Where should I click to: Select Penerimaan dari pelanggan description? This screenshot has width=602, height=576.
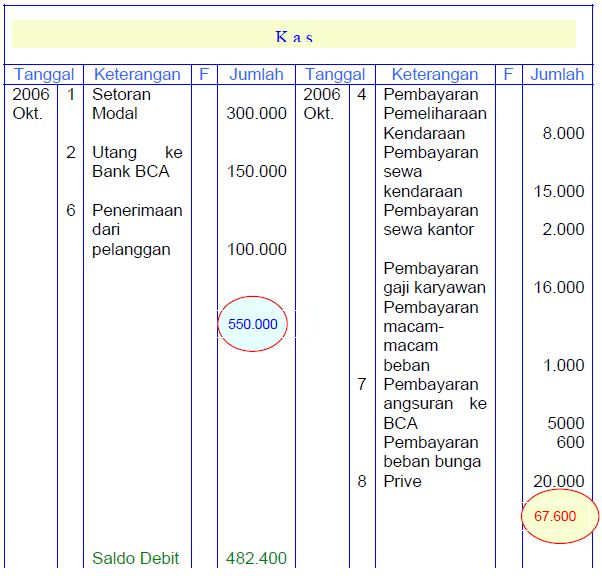pyautogui.click(x=137, y=230)
